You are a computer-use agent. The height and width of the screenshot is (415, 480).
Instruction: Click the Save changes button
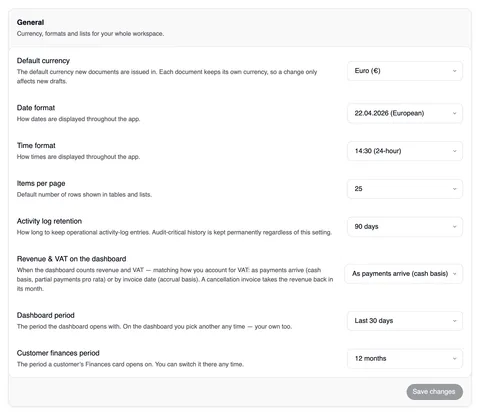click(x=434, y=392)
